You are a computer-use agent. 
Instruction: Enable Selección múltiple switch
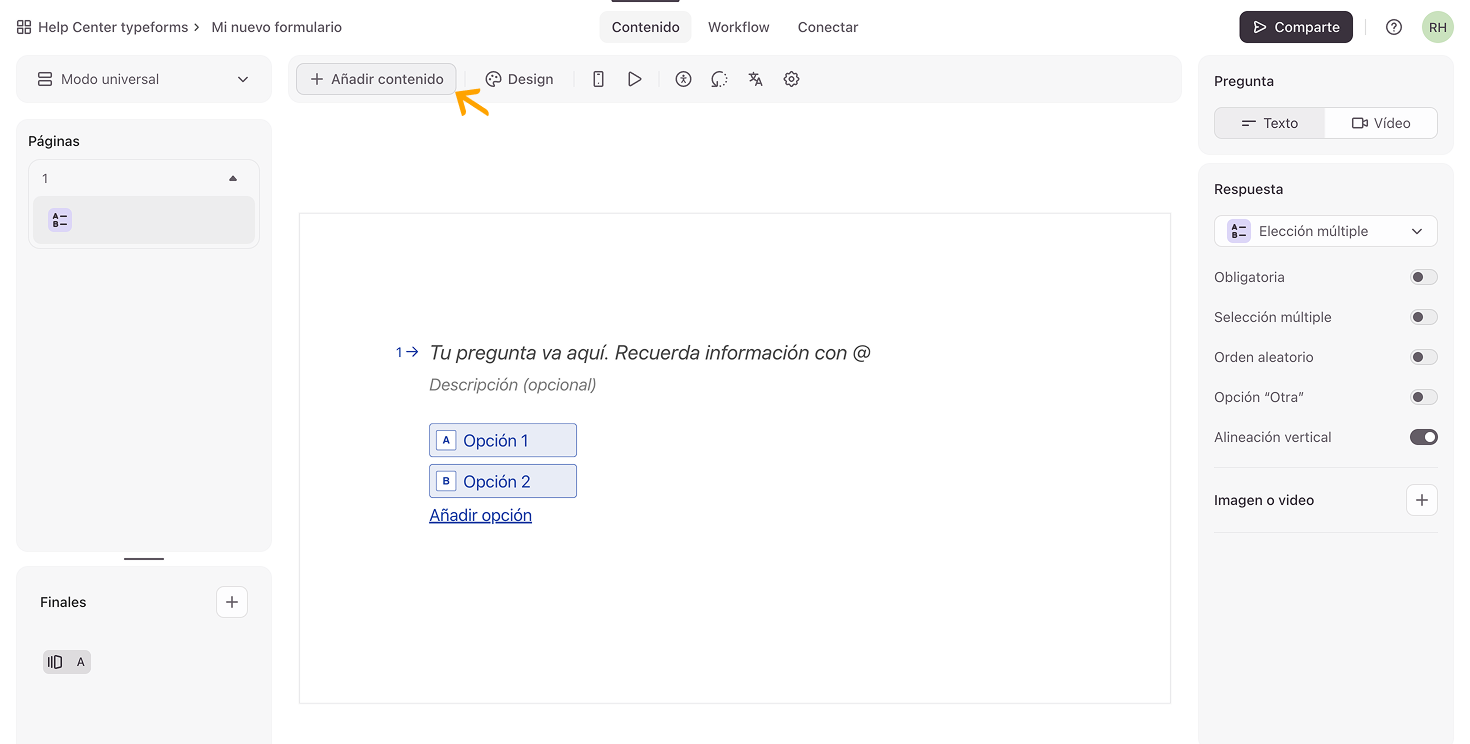(1424, 317)
